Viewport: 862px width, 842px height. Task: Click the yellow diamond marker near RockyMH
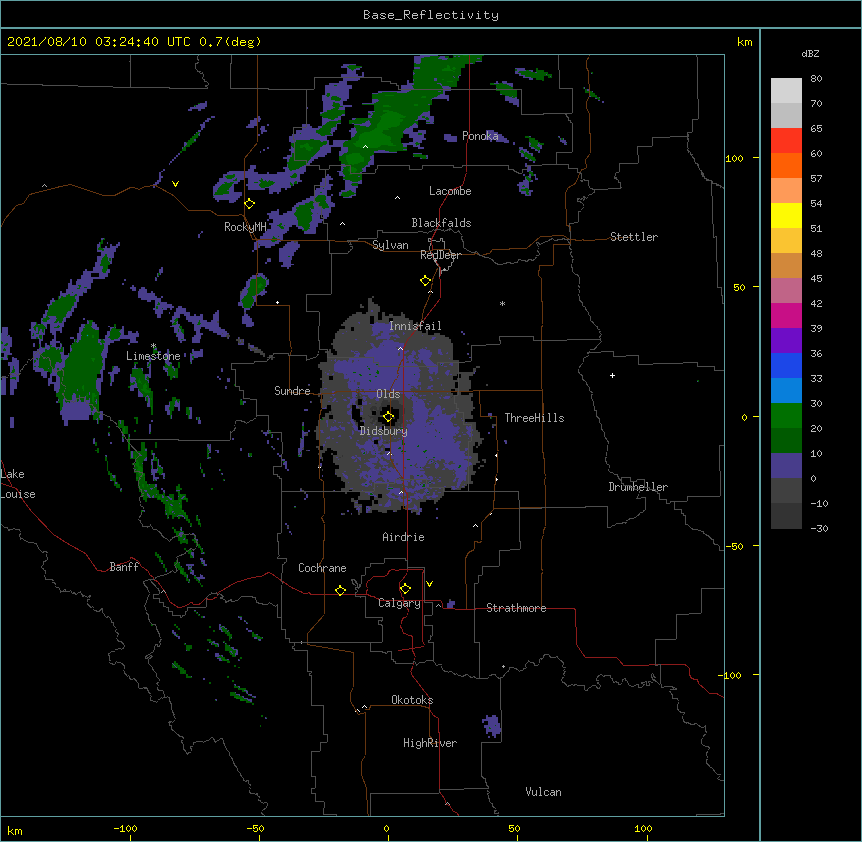[250, 204]
